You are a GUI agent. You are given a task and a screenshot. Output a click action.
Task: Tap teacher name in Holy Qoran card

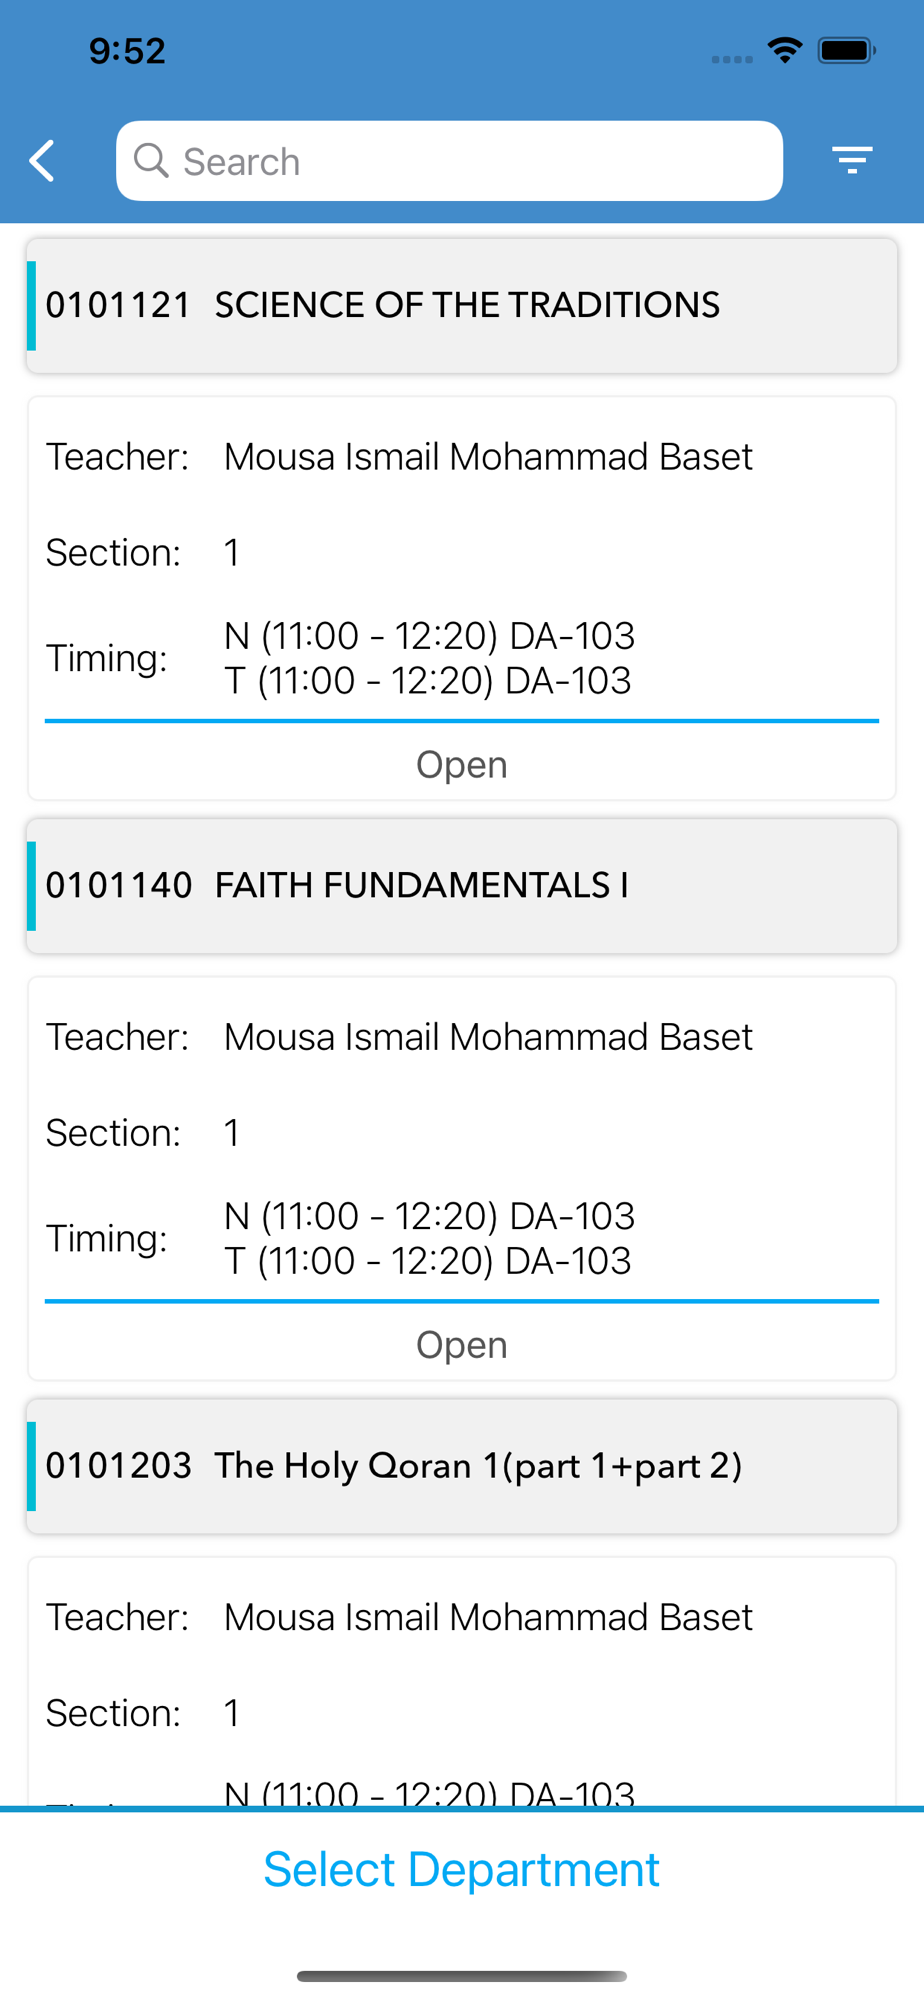(488, 1617)
